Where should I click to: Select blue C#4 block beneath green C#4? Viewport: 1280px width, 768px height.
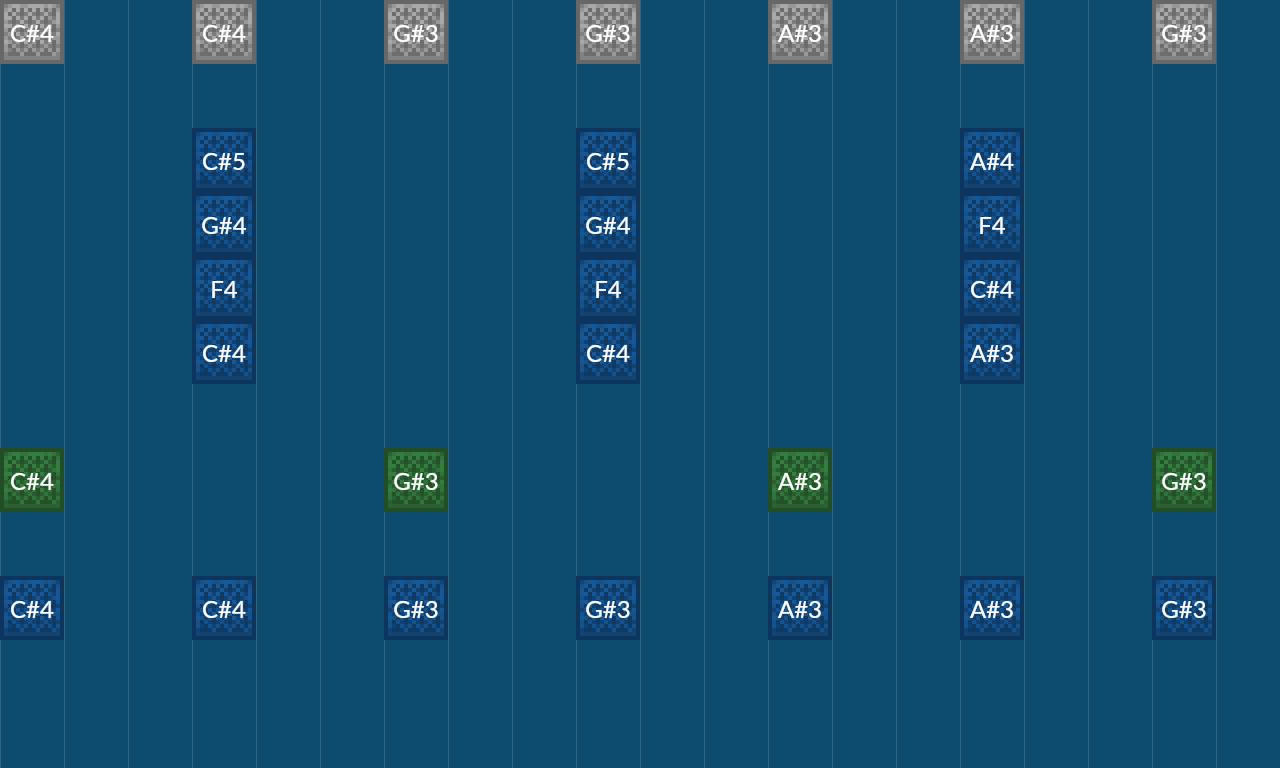pyautogui.click(x=32, y=608)
